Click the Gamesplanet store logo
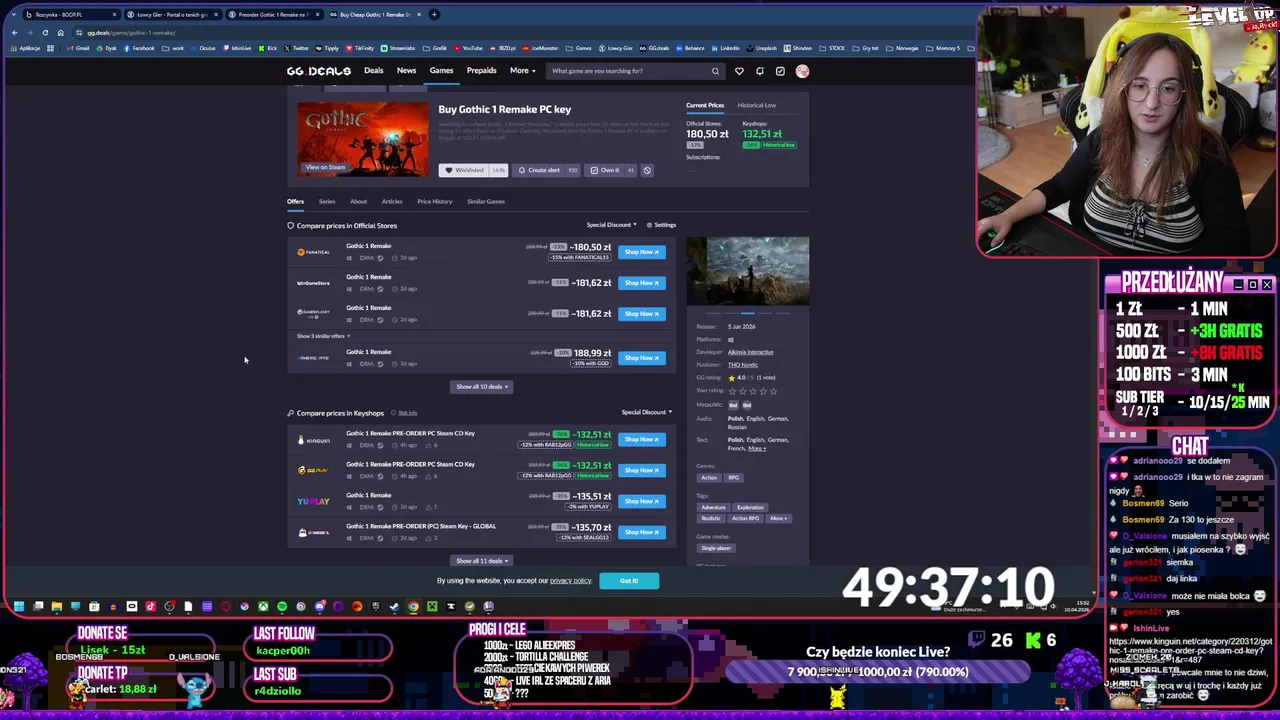 click(313, 313)
